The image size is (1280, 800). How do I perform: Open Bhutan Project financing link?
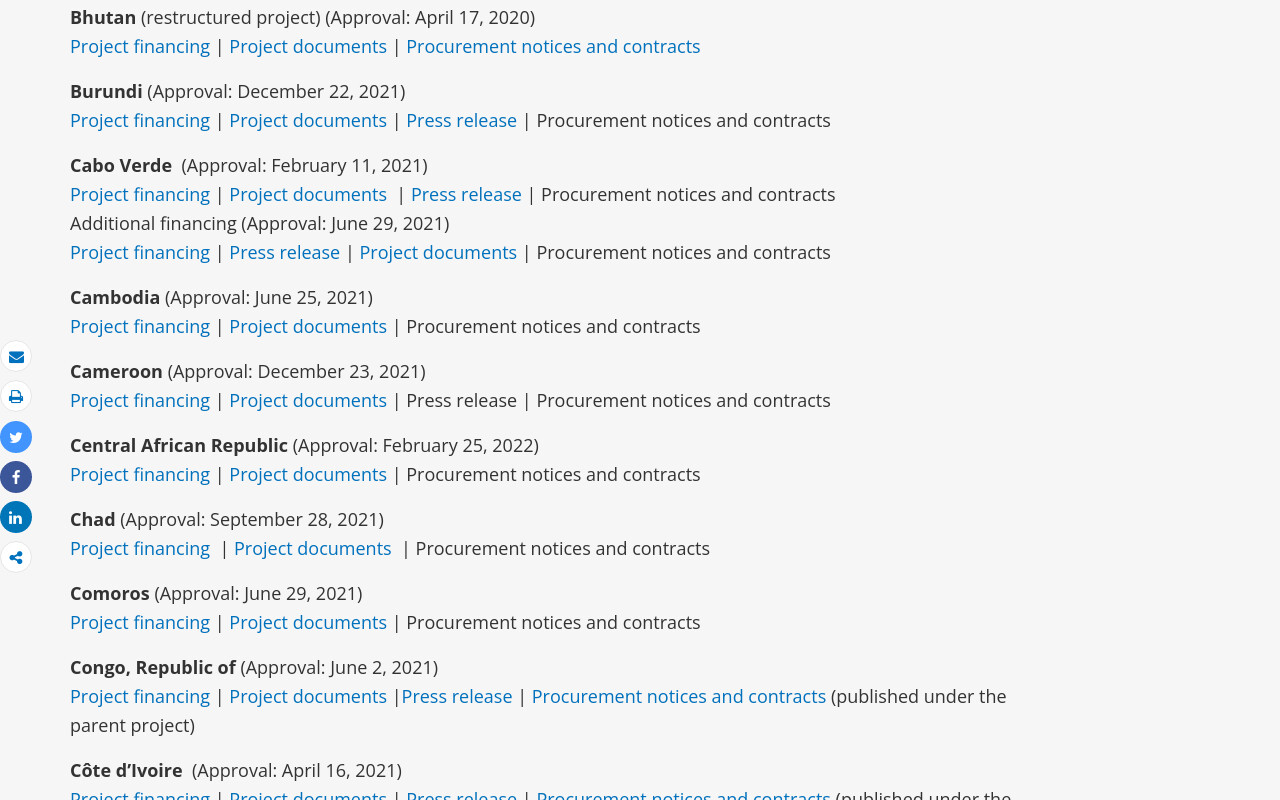(140, 47)
